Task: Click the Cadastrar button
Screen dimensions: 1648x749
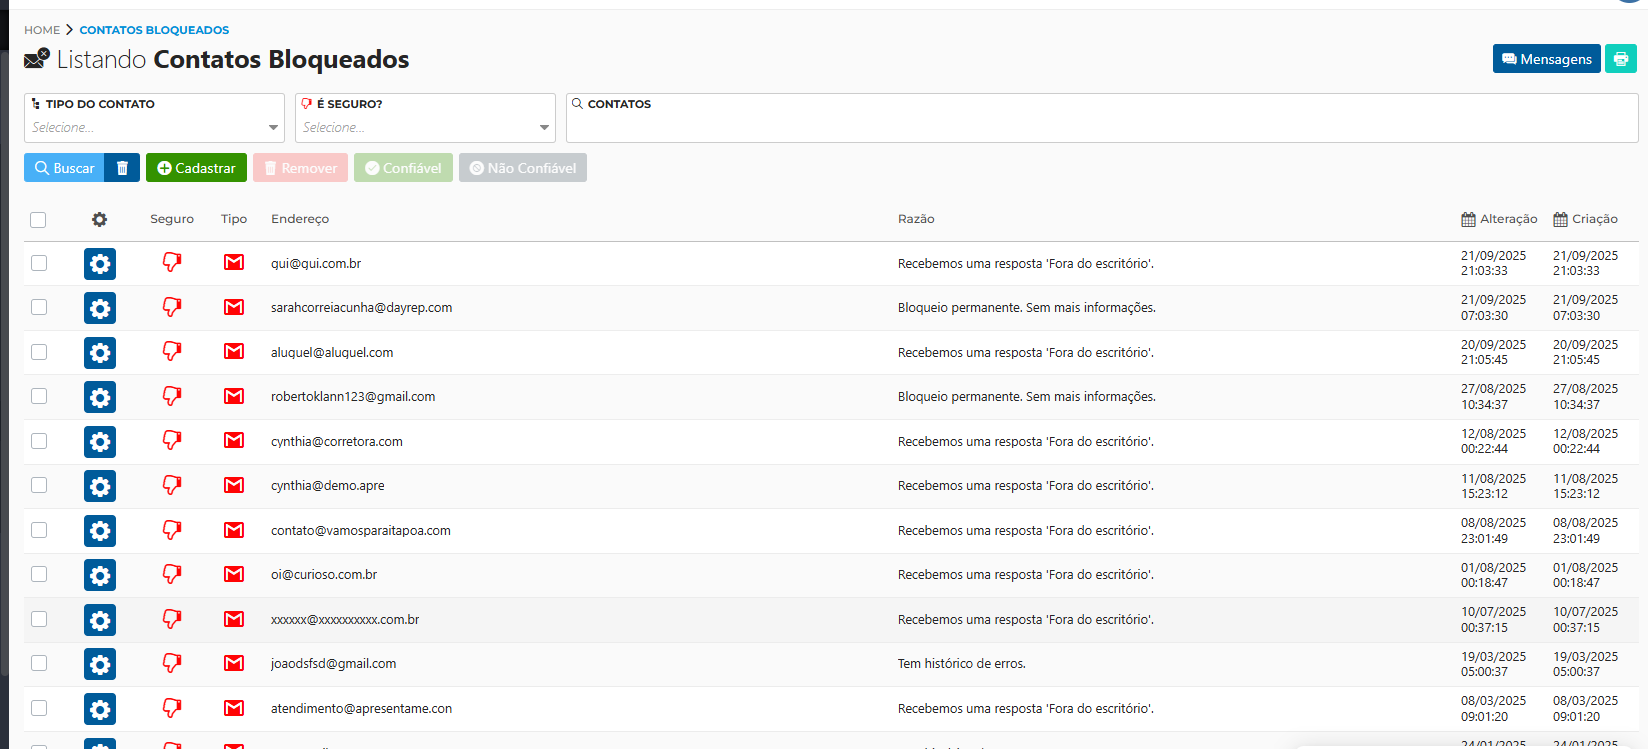Action: pos(196,168)
